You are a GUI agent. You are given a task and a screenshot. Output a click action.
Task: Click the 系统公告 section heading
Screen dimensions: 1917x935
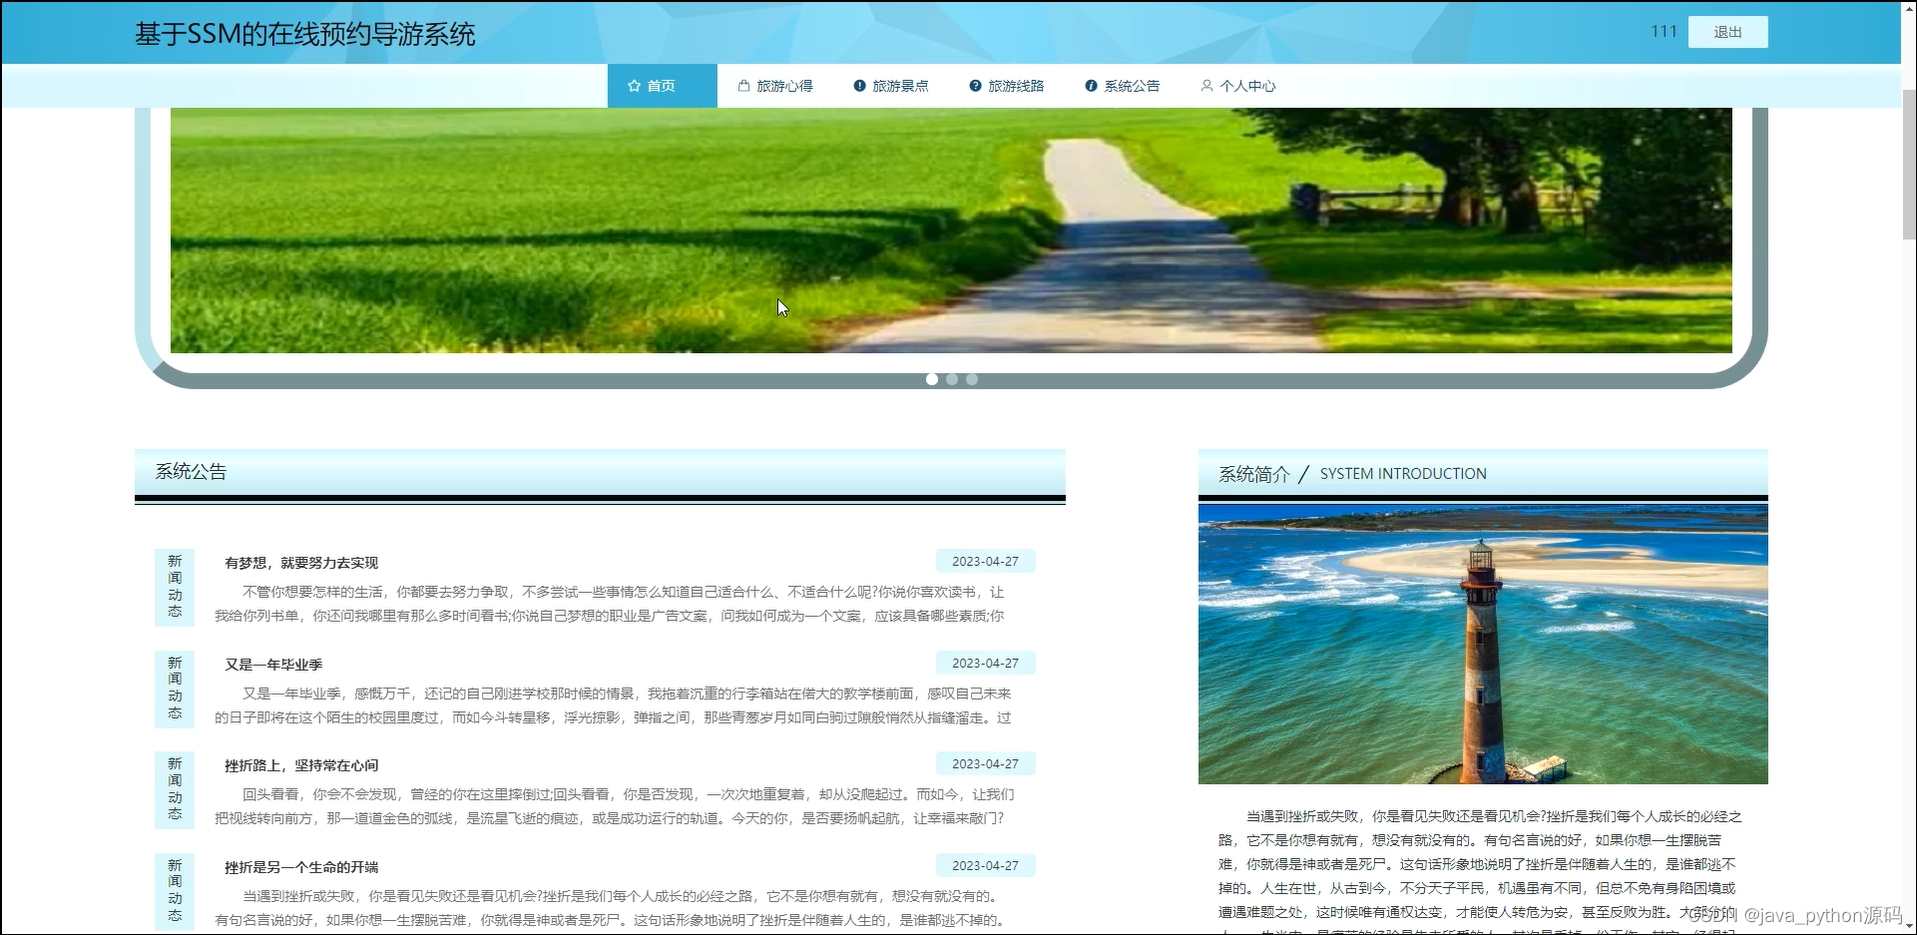pyautogui.click(x=191, y=471)
